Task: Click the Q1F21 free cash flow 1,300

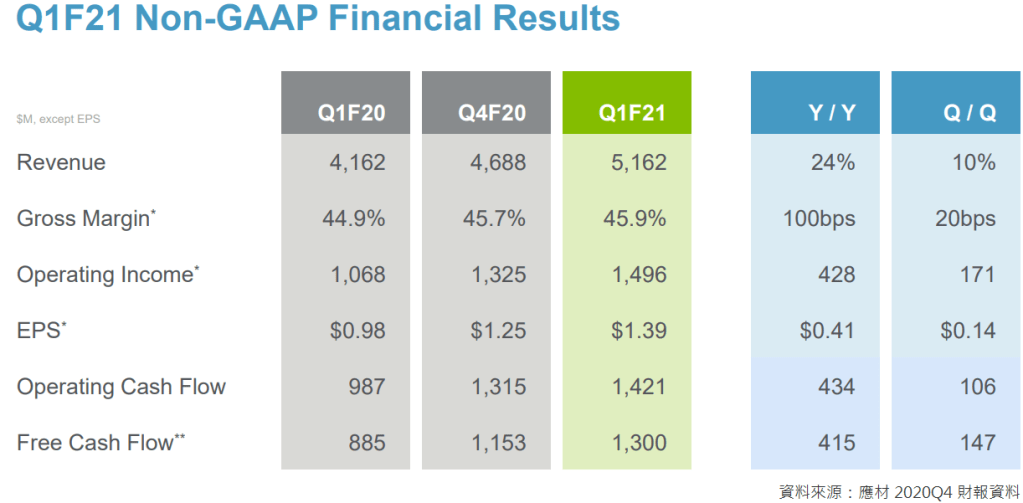Action: [x=638, y=443]
